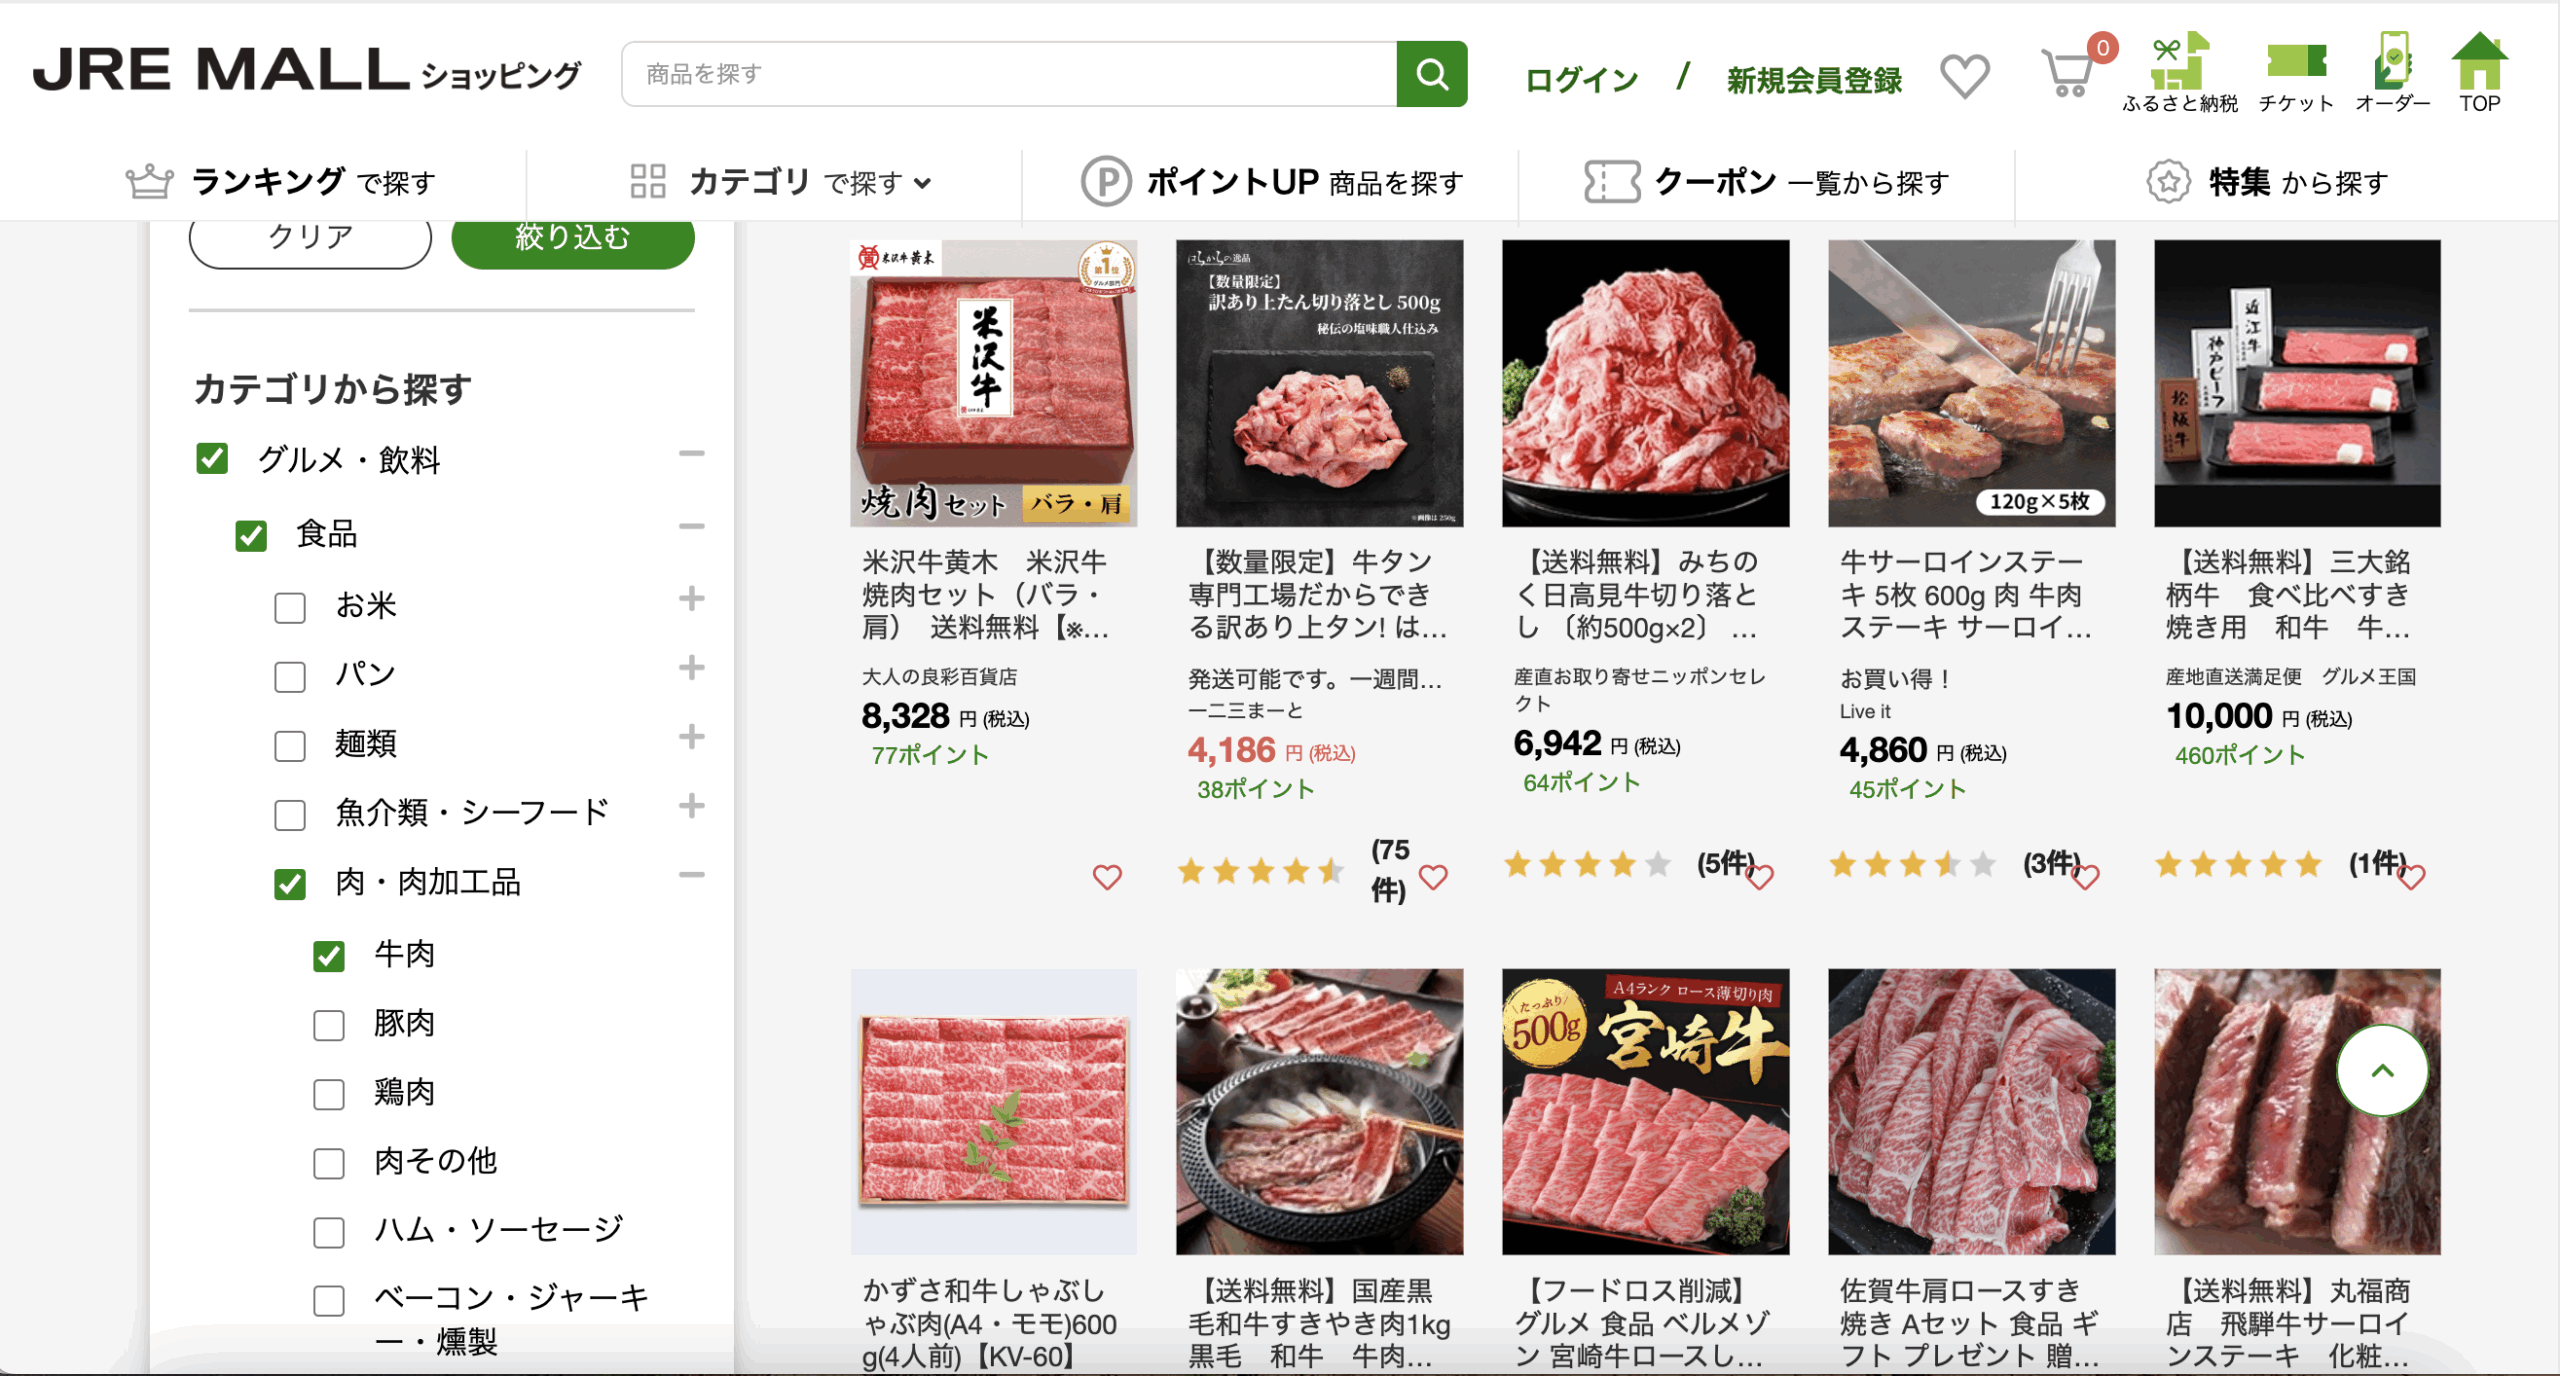Expand the パン category plus sign
2560x1376 pixels.
click(691, 668)
